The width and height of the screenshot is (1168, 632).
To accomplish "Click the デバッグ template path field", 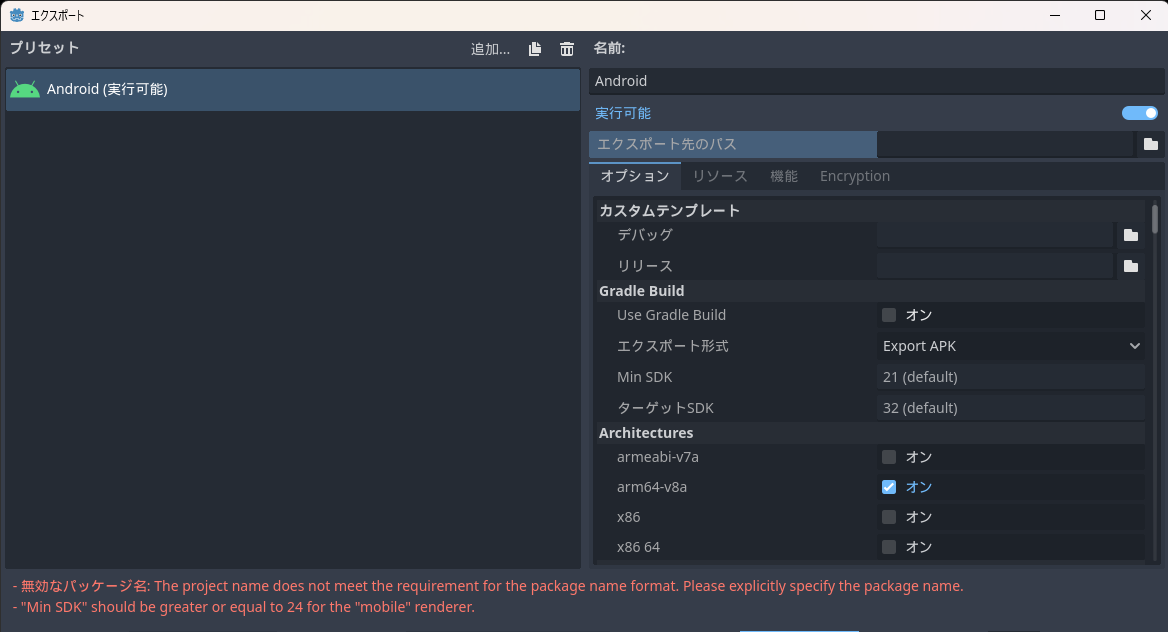I will 995,235.
